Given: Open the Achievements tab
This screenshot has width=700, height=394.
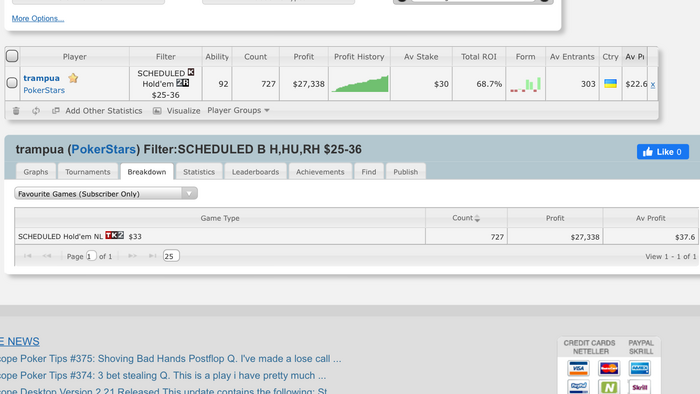Looking at the screenshot, I should pyautogui.click(x=320, y=172).
